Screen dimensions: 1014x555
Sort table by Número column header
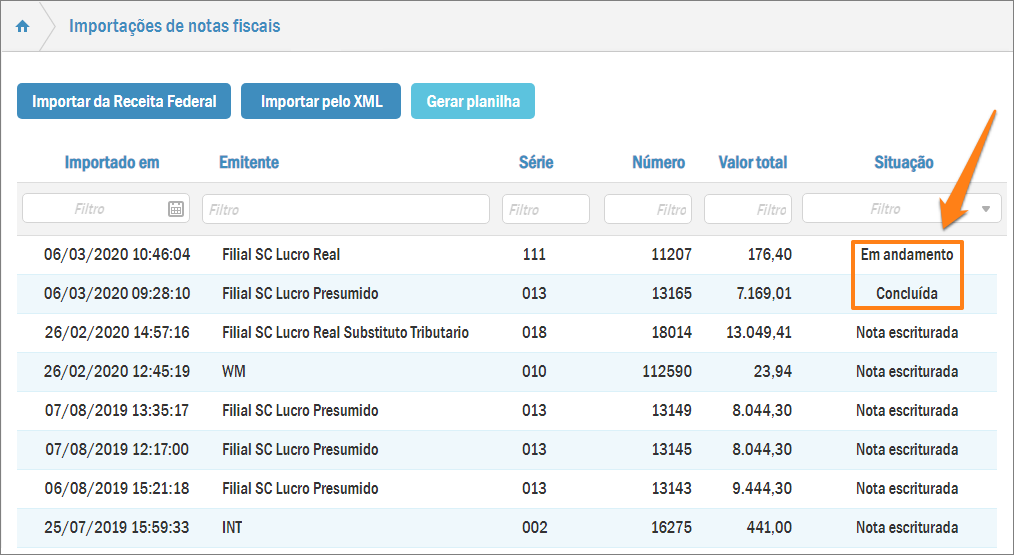coord(658,162)
